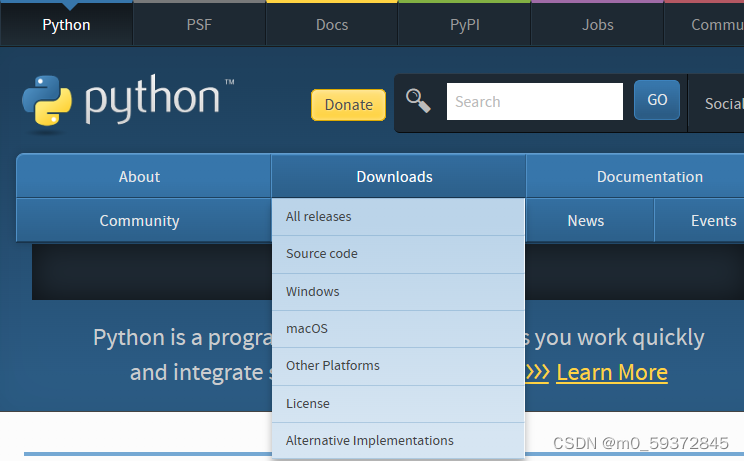Click the Python snake logo

[x=47, y=101]
